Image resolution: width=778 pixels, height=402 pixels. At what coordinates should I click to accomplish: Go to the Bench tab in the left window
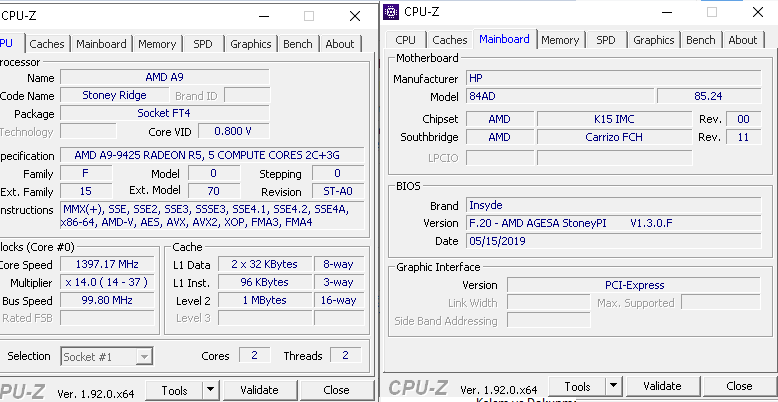tap(298, 44)
